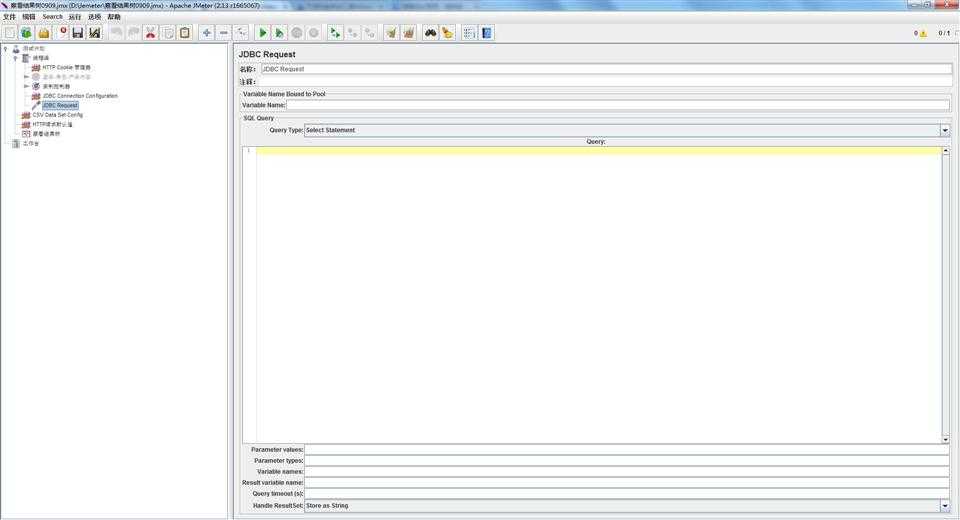Click the Close test plan icon with red X
Viewport: 960px width, 520px height.
pos(61,33)
